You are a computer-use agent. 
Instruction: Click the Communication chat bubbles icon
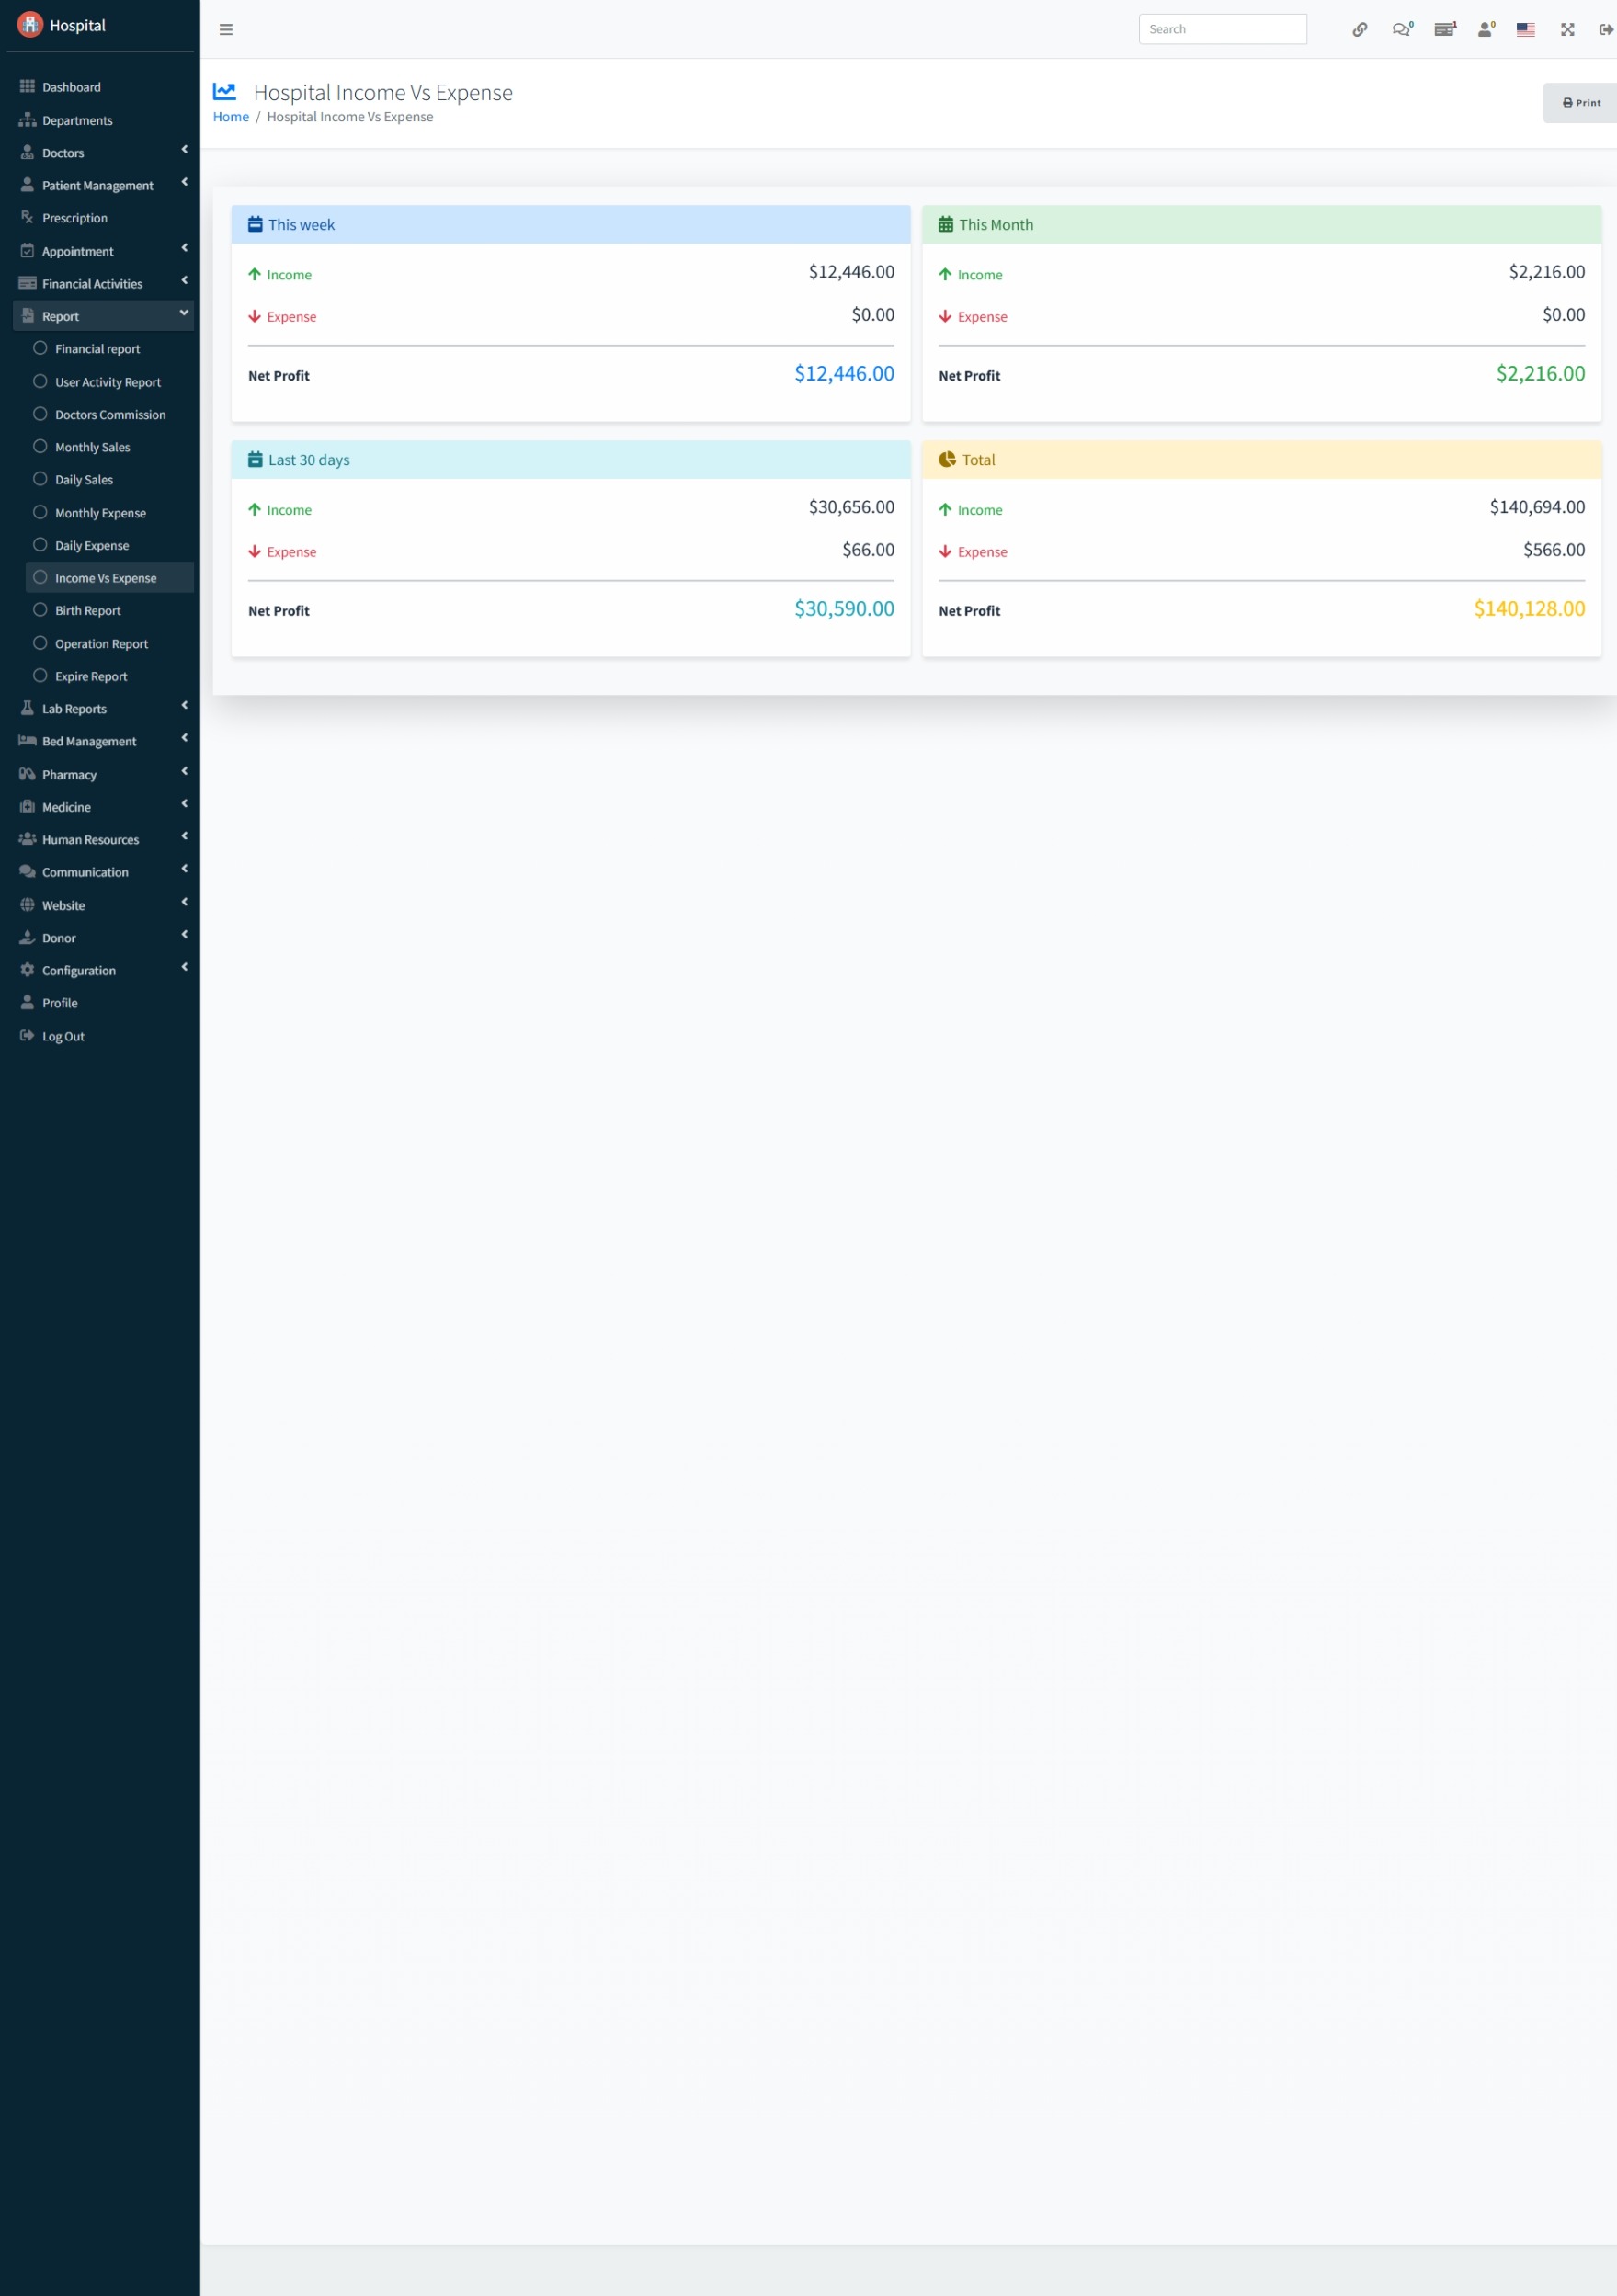point(27,872)
